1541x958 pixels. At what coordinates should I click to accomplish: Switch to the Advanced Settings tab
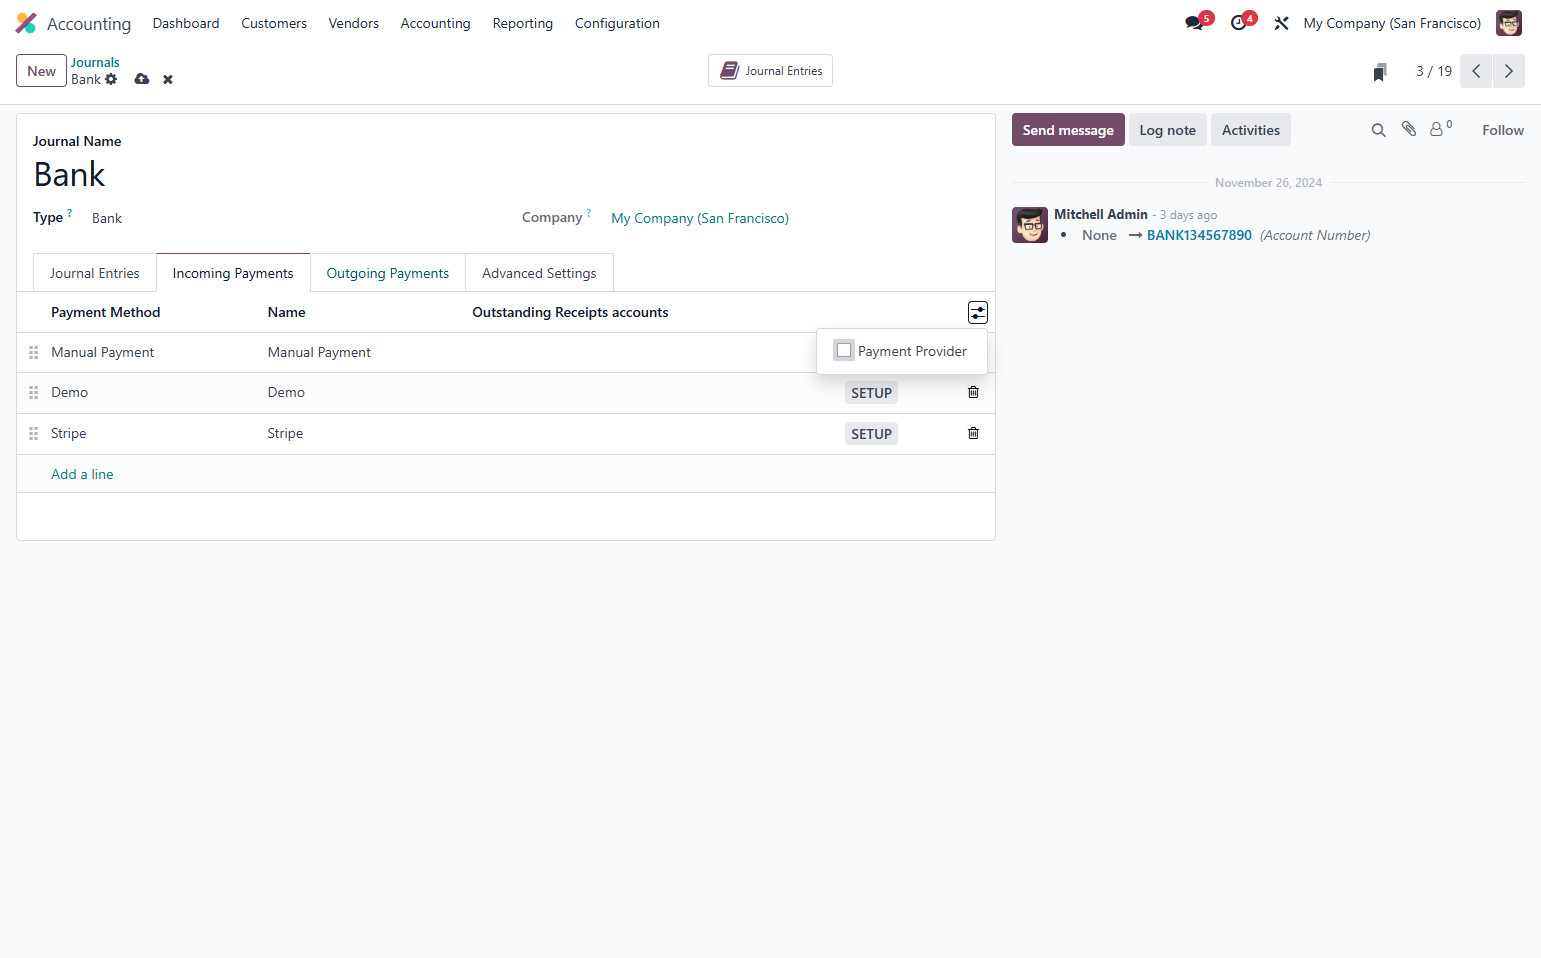click(539, 273)
